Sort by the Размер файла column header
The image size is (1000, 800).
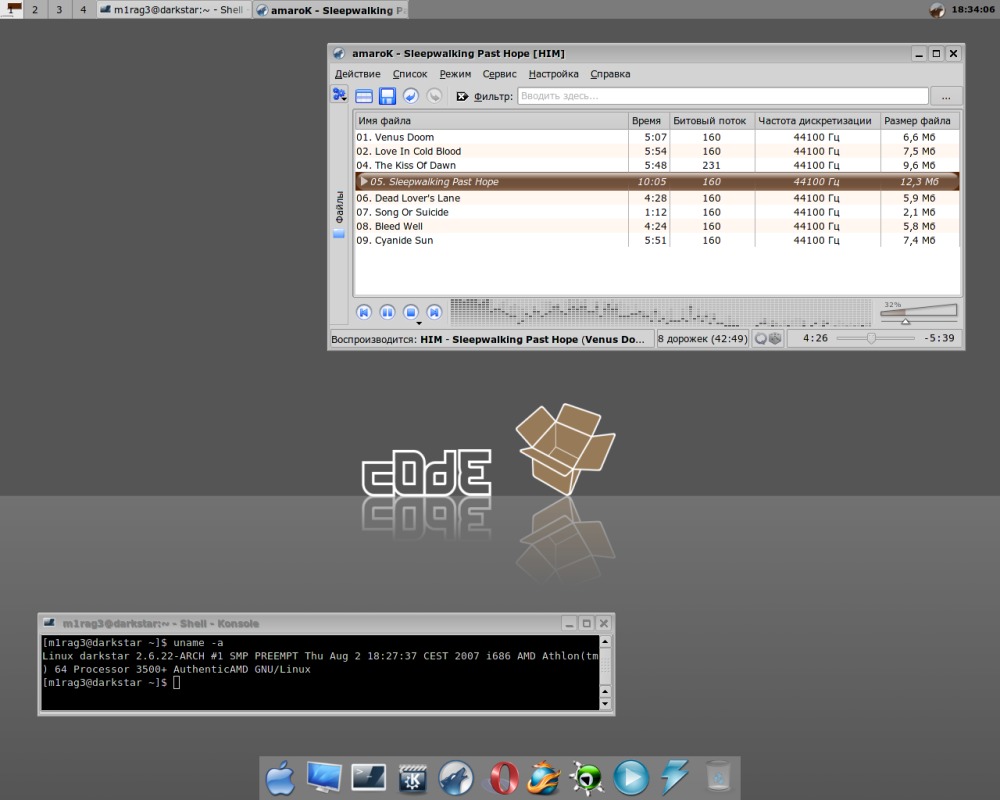click(919, 121)
